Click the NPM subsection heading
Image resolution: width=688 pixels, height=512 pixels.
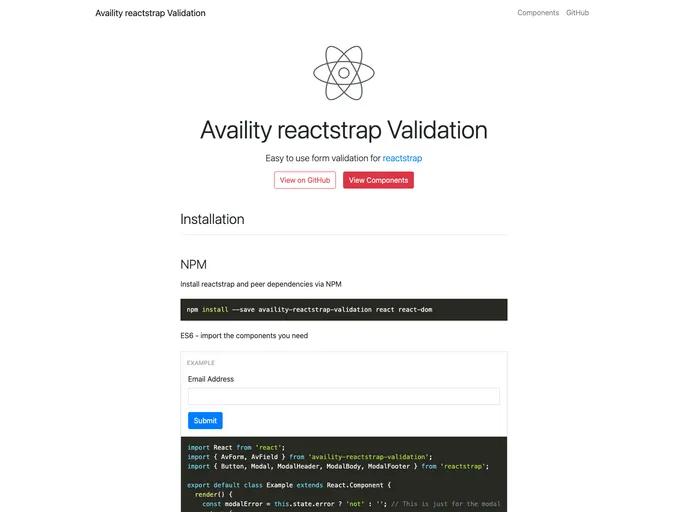pos(194,265)
